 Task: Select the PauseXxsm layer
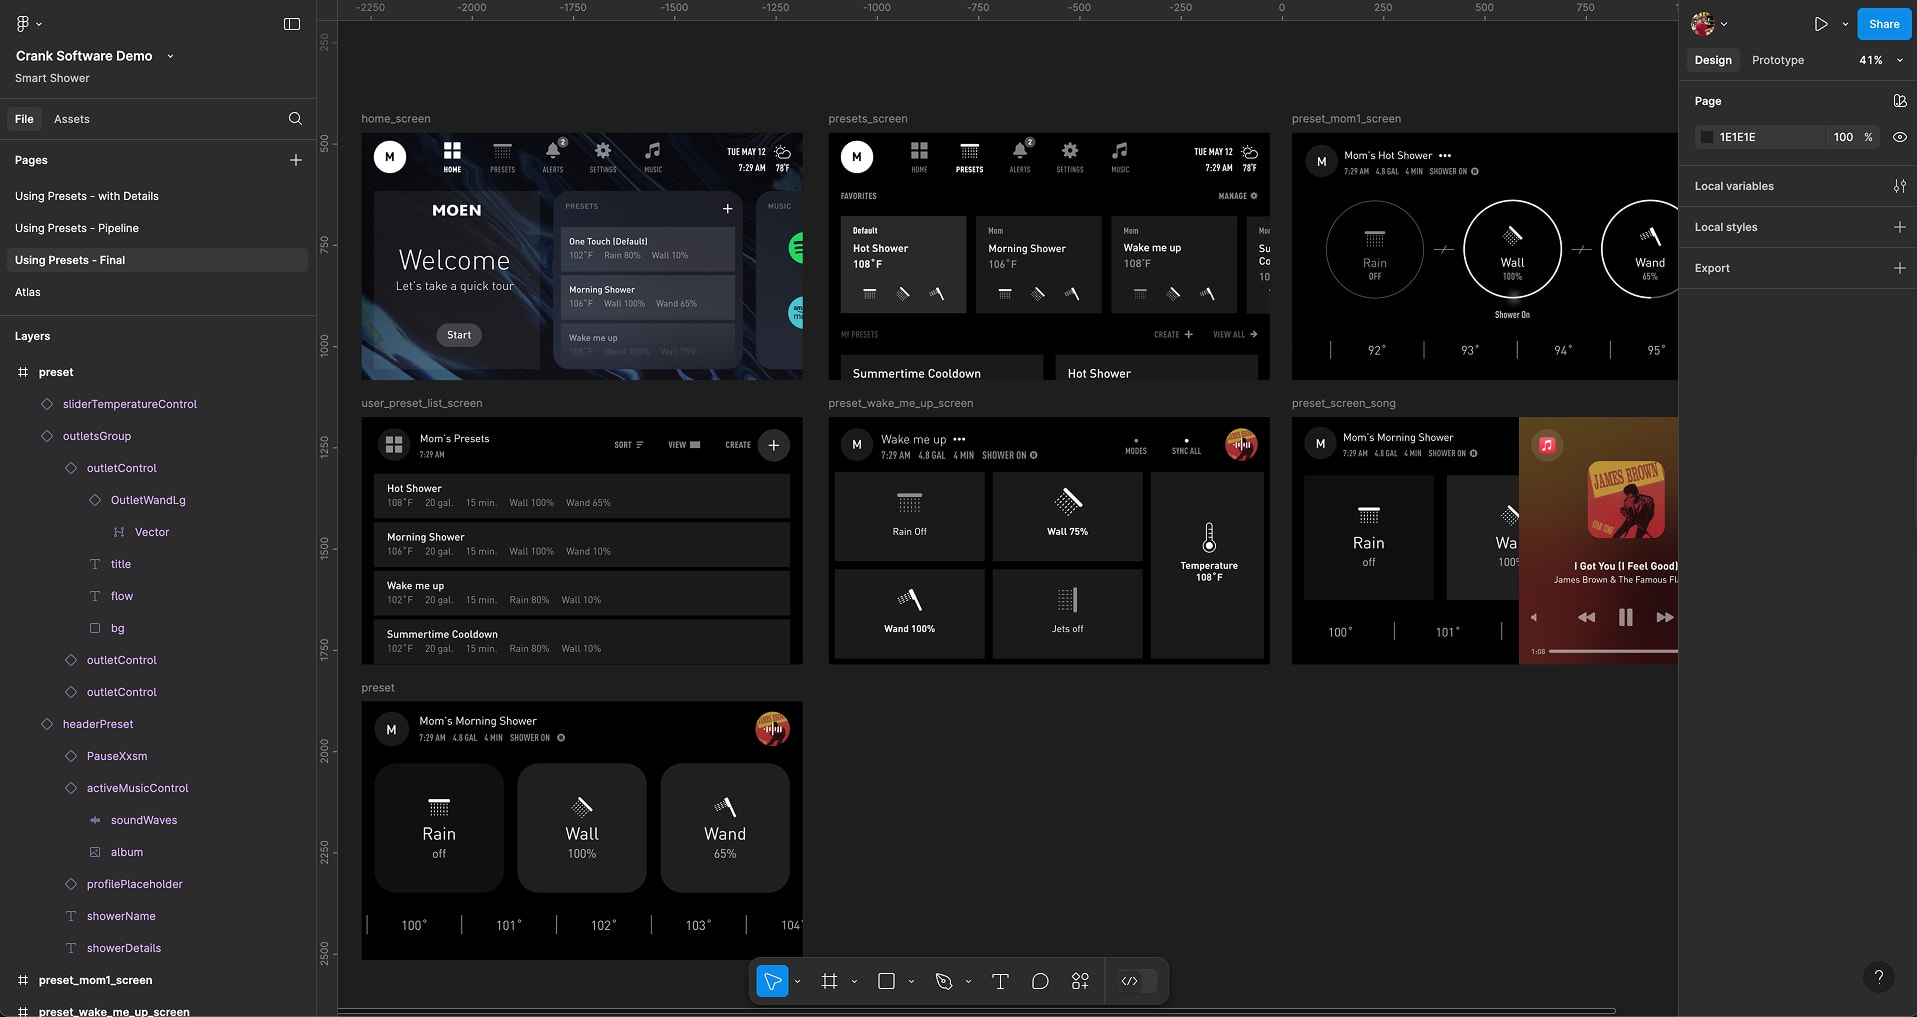pyautogui.click(x=117, y=756)
